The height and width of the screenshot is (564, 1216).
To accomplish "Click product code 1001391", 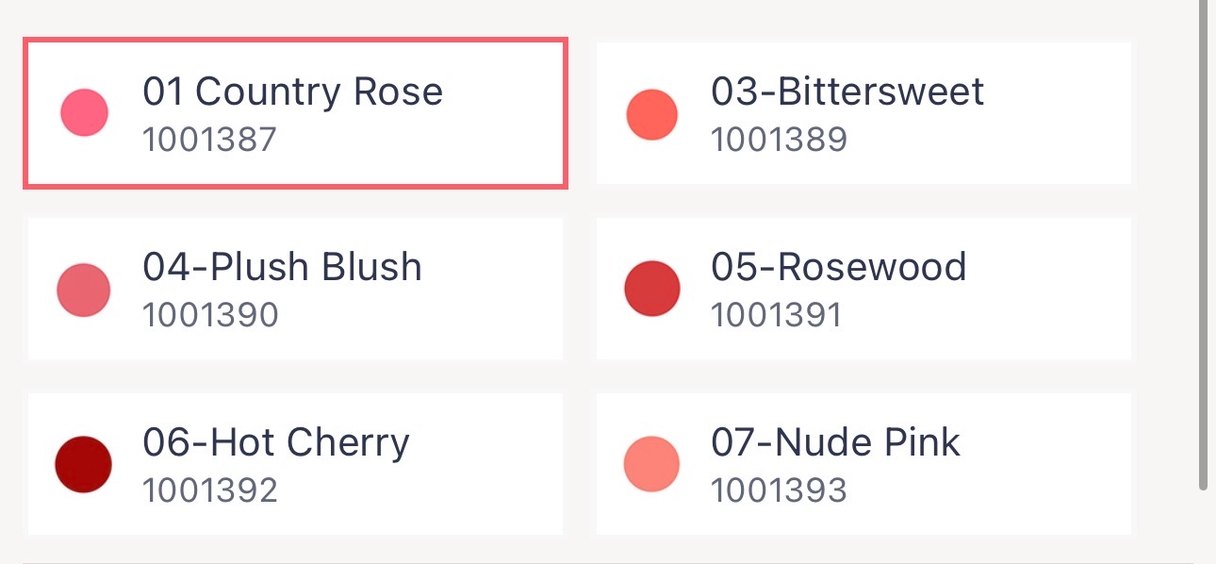I will (776, 315).
